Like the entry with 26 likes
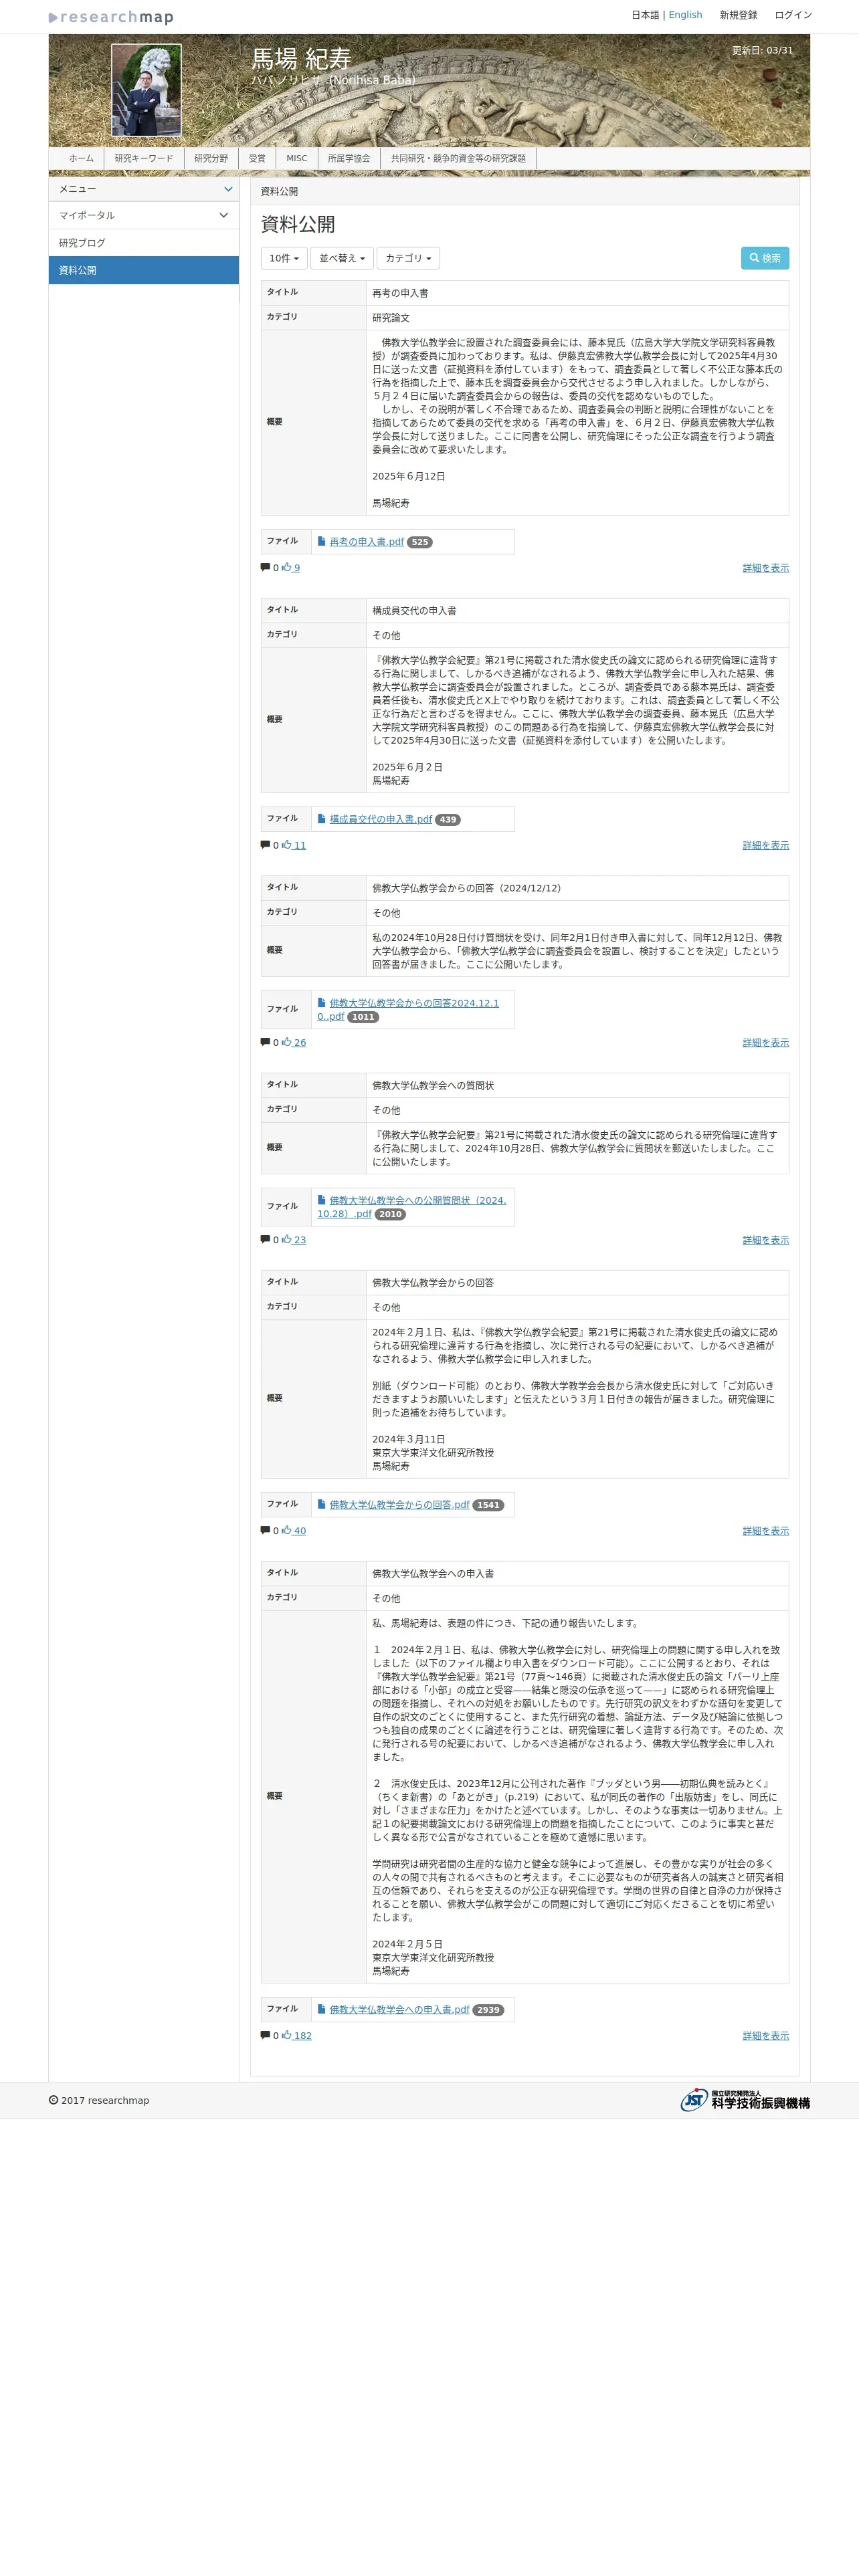 pyautogui.click(x=293, y=1042)
